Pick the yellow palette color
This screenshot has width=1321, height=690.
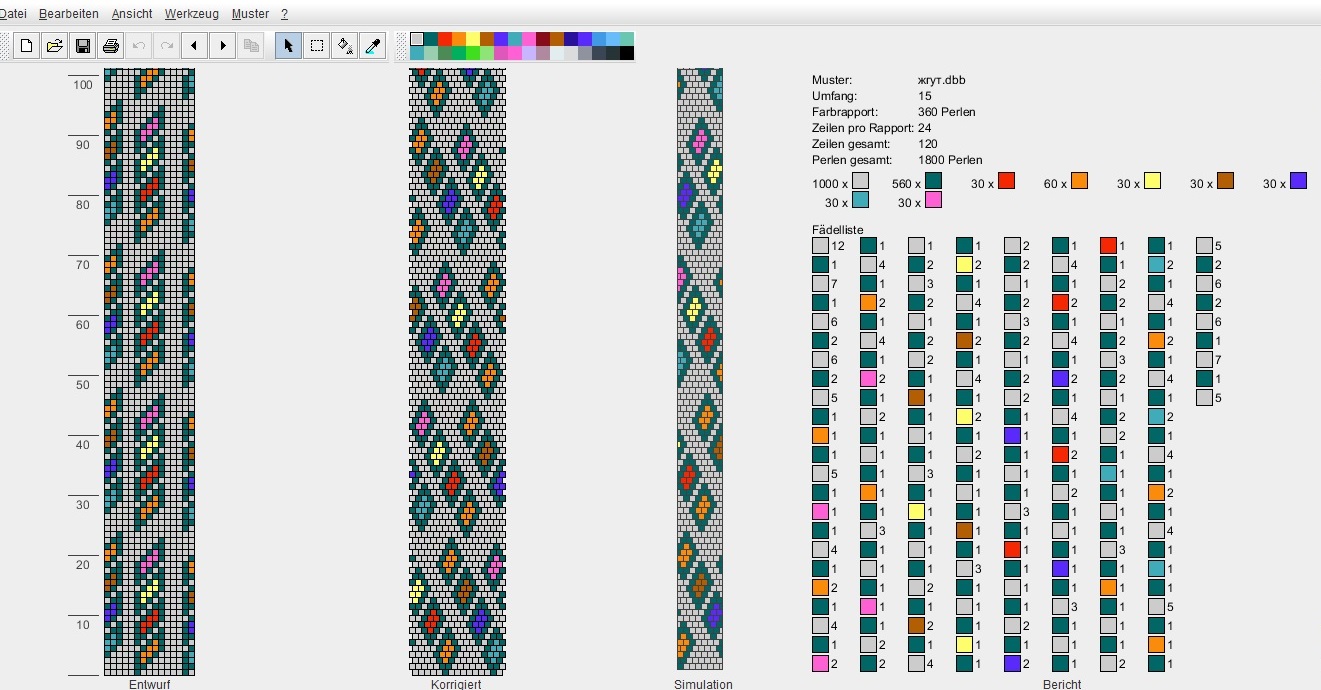coord(473,39)
